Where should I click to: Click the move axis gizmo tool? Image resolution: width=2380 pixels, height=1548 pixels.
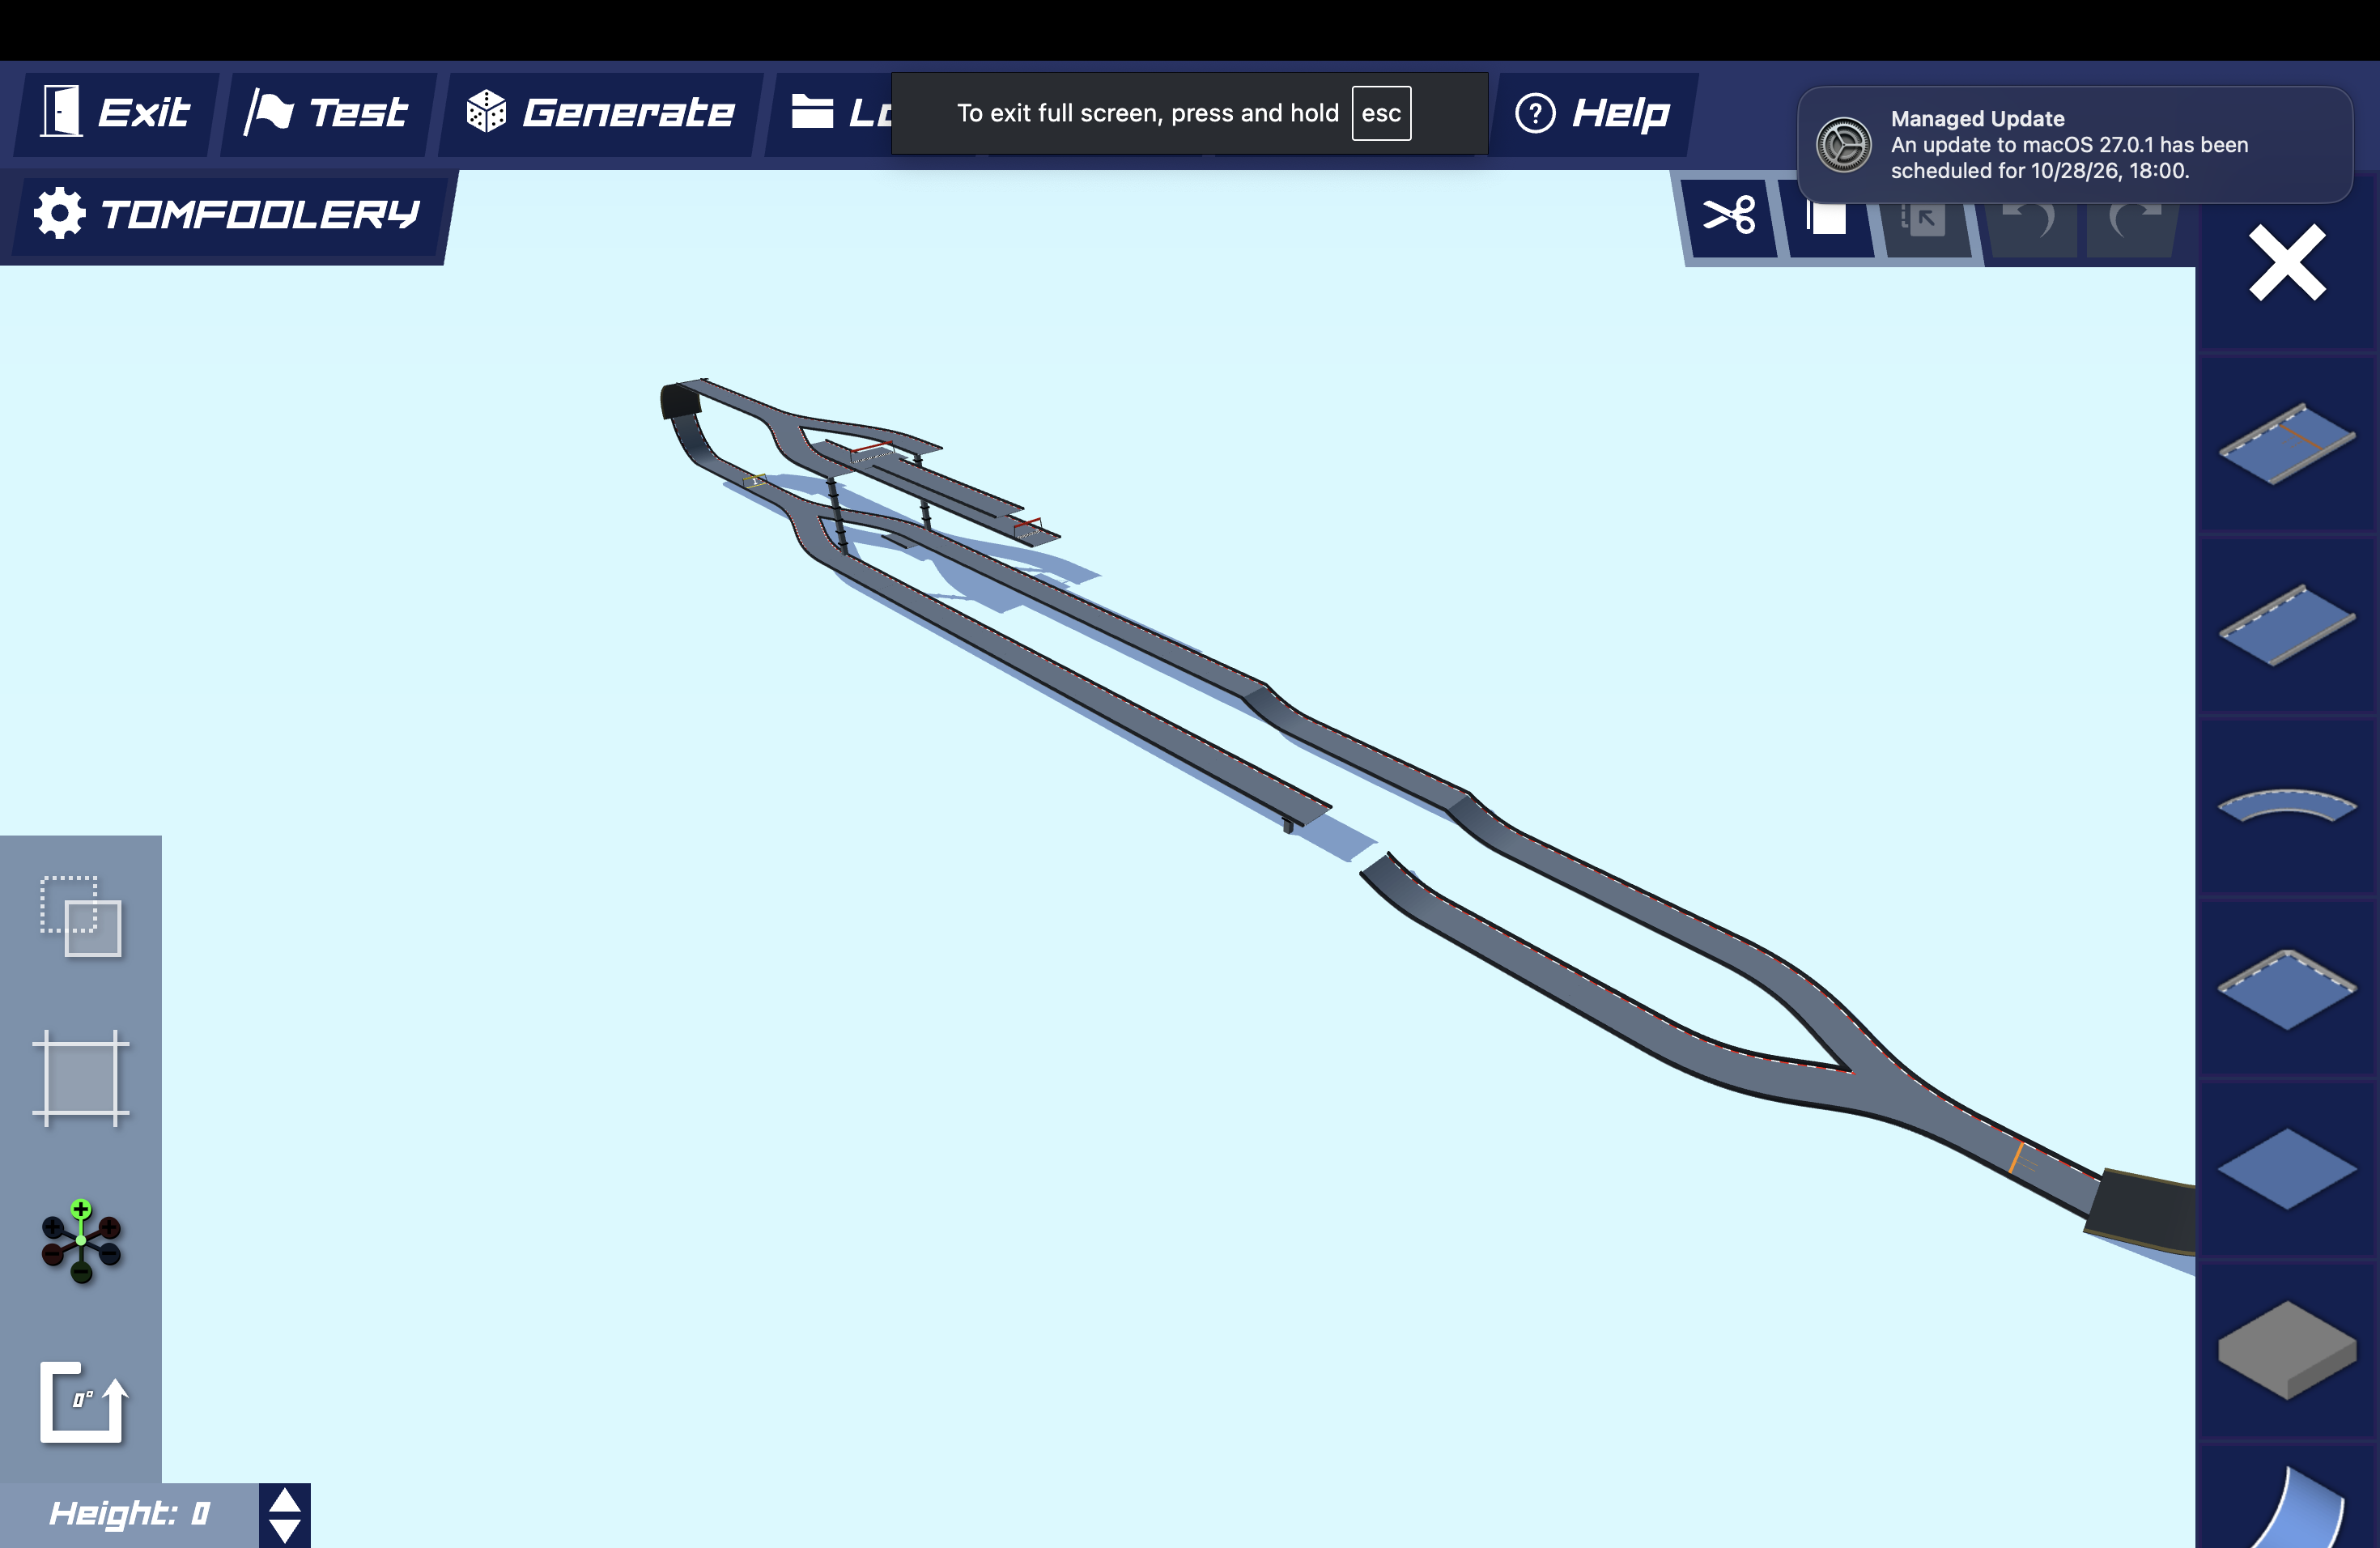pyautogui.click(x=81, y=1241)
